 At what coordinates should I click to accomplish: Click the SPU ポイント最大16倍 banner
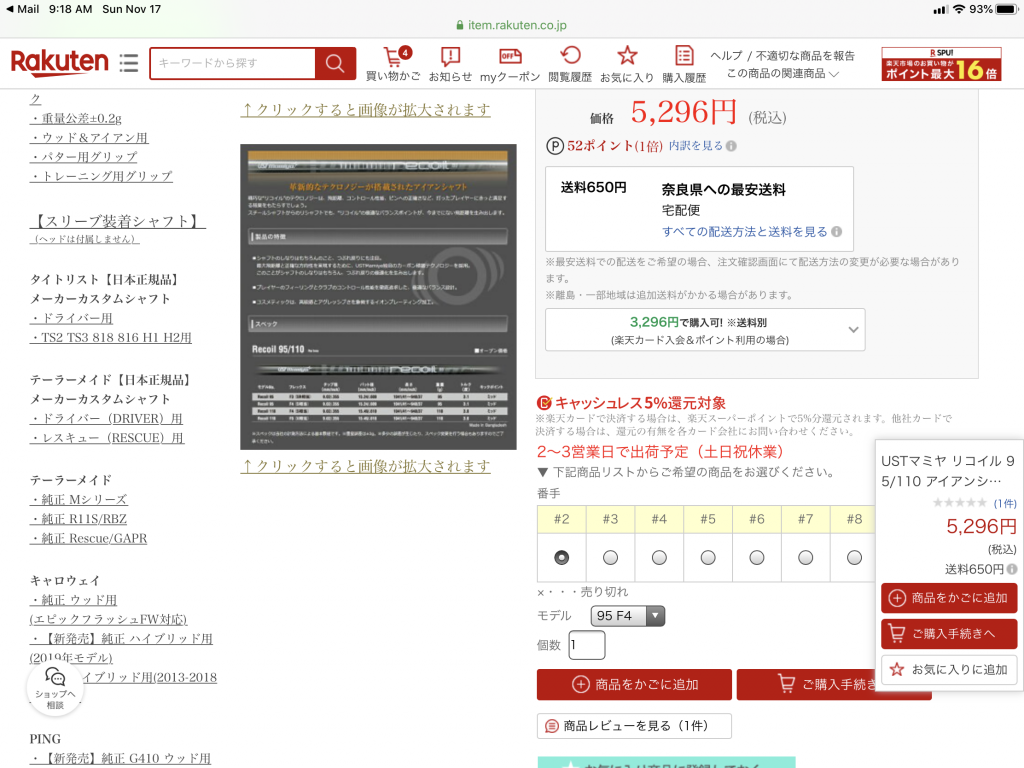tap(941, 64)
